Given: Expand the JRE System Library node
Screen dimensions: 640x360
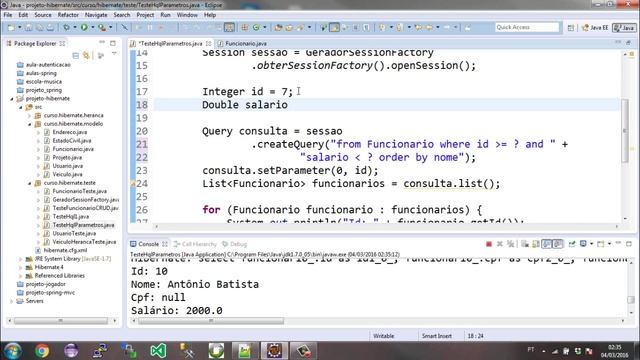Looking at the screenshot, I should [x=21, y=259].
